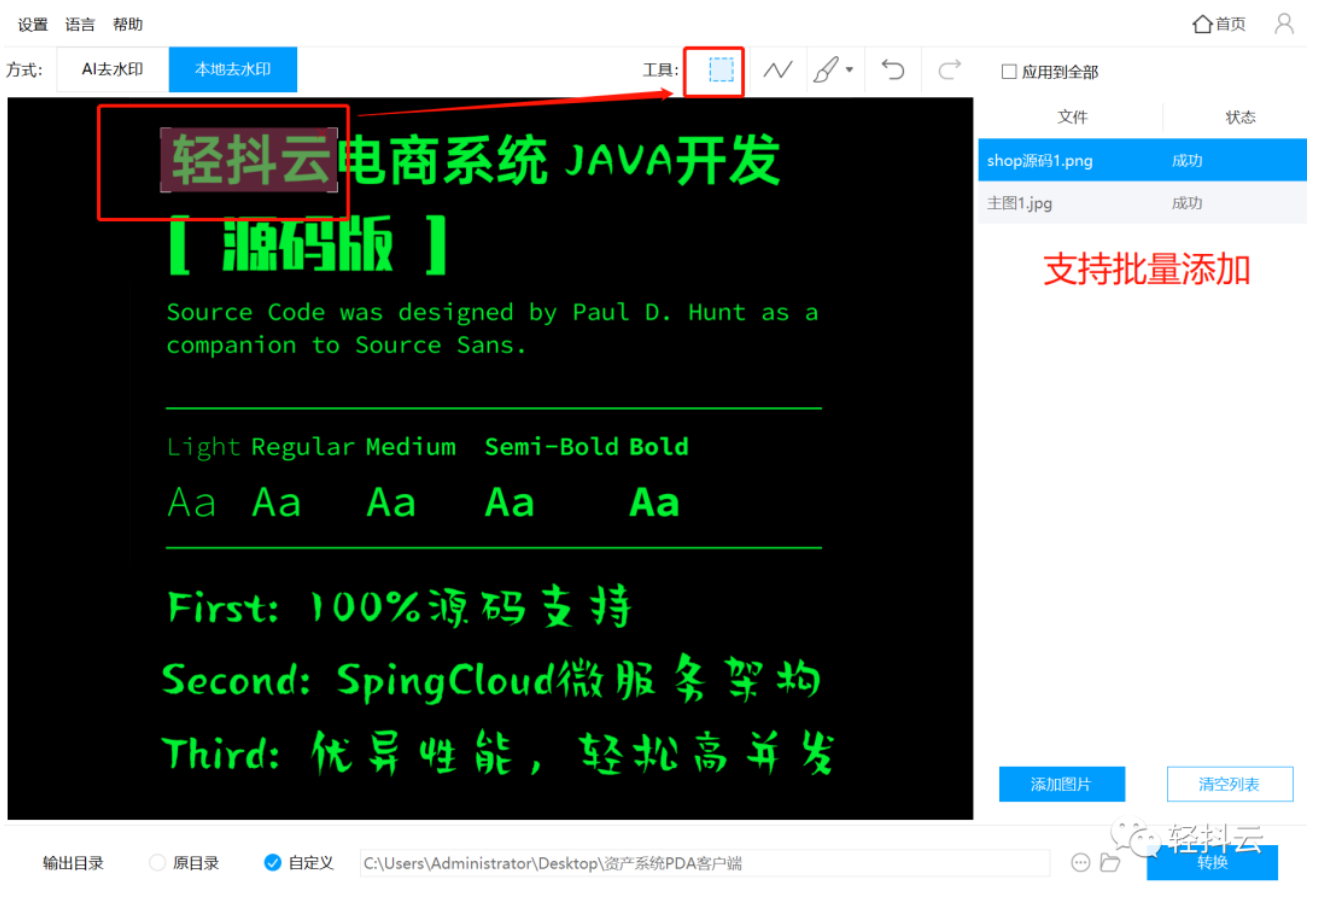Enable the 应用到全部 checkbox
The image size is (1317, 898).
1009,72
